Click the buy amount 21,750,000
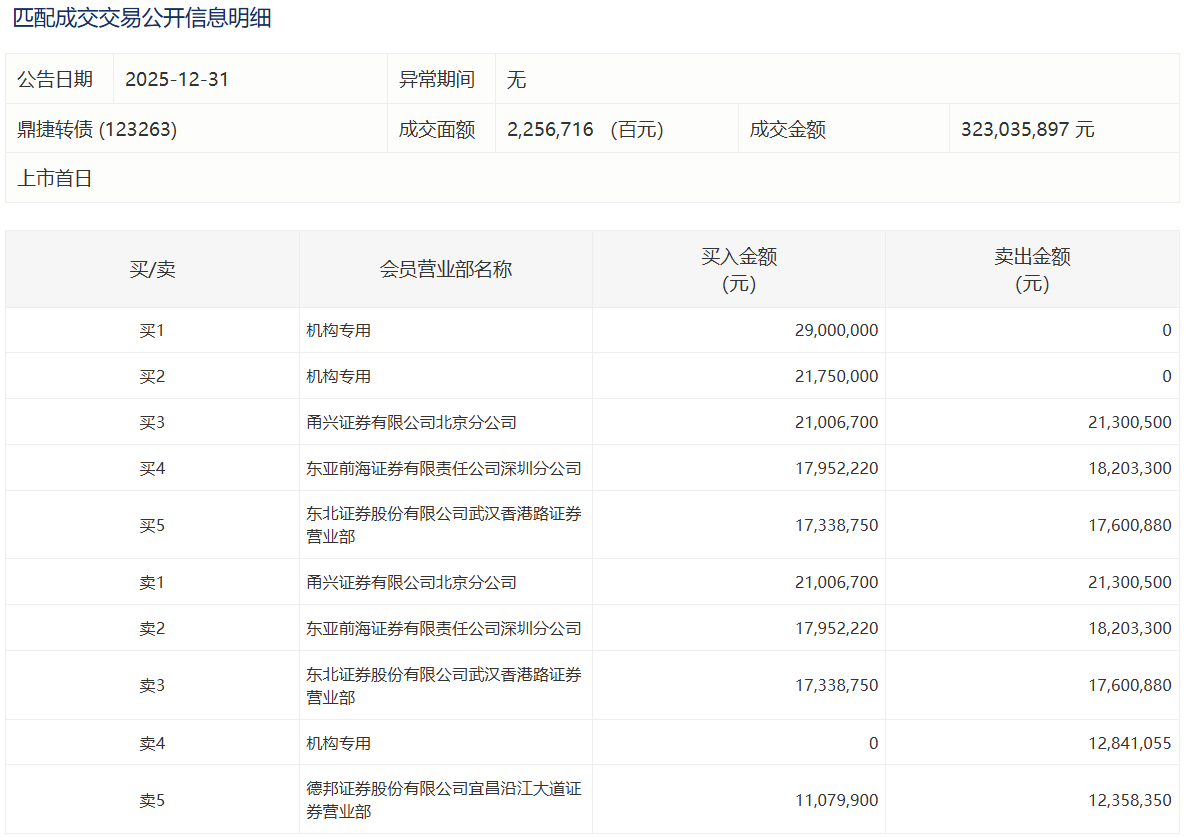This screenshot has width=1188, height=837. [836, 376]
